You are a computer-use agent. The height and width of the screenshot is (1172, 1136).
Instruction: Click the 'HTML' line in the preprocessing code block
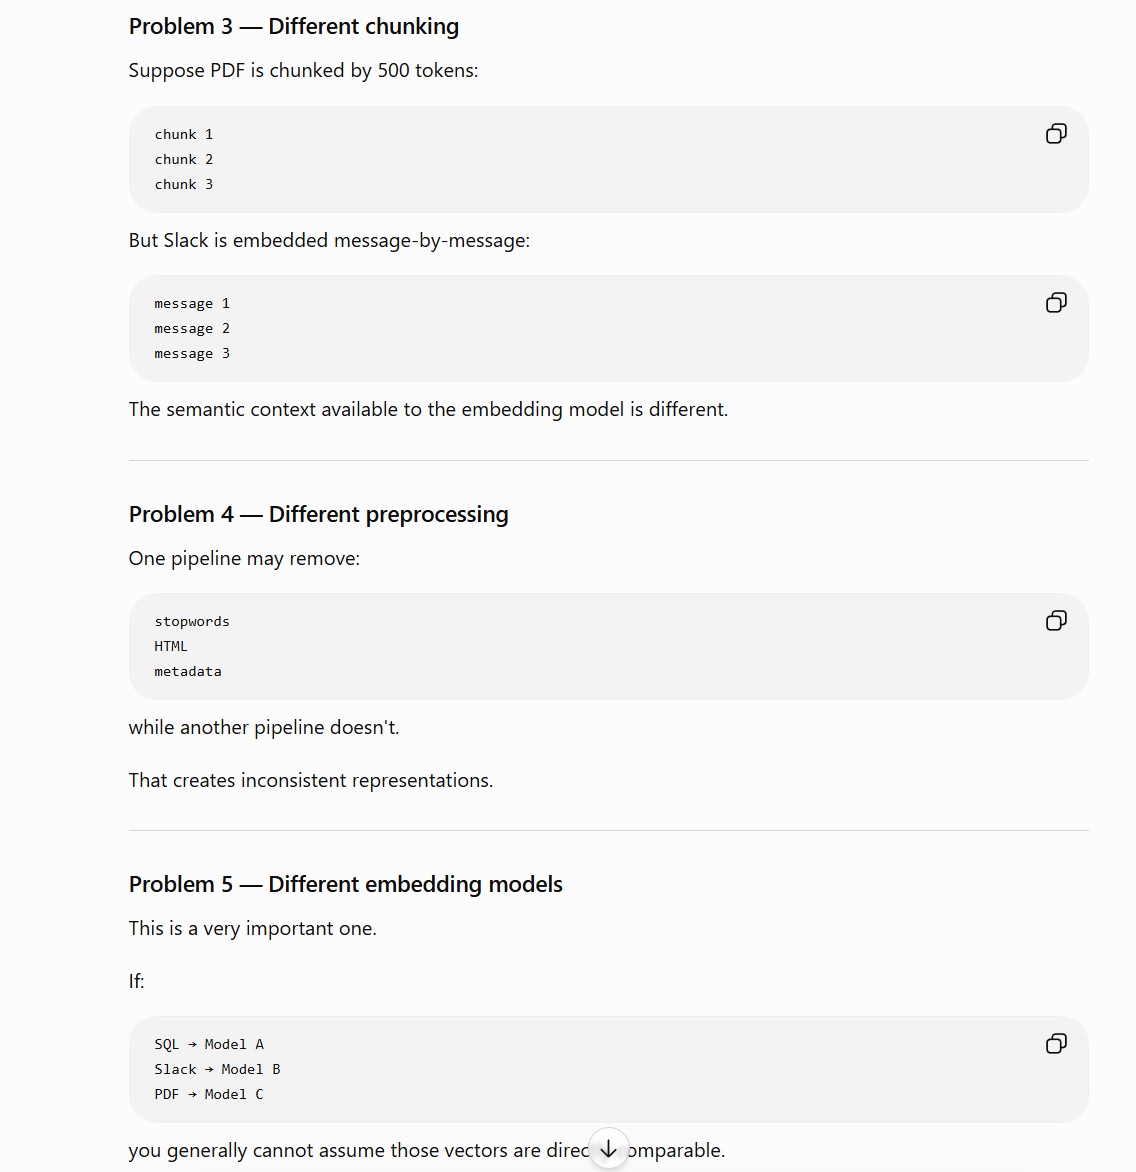pyautogui.click(x=171, y=647)
